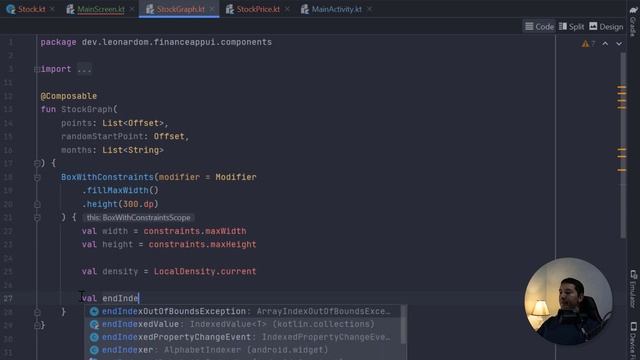640x360 pixels.
Task: Close the MainActivity.kt tab
Action: pos(369,9)
